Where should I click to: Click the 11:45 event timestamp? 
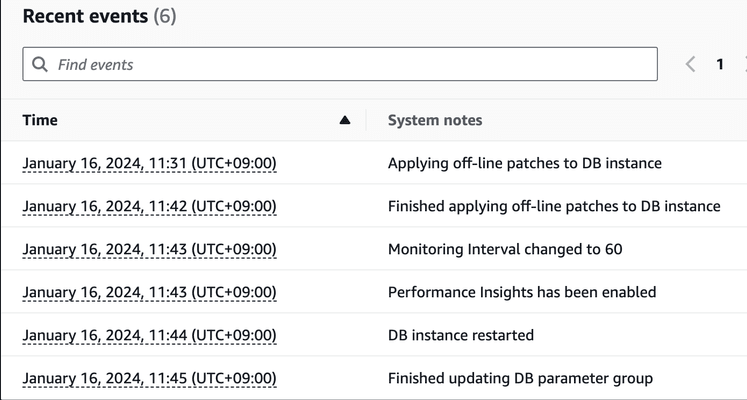coord(149,378)
